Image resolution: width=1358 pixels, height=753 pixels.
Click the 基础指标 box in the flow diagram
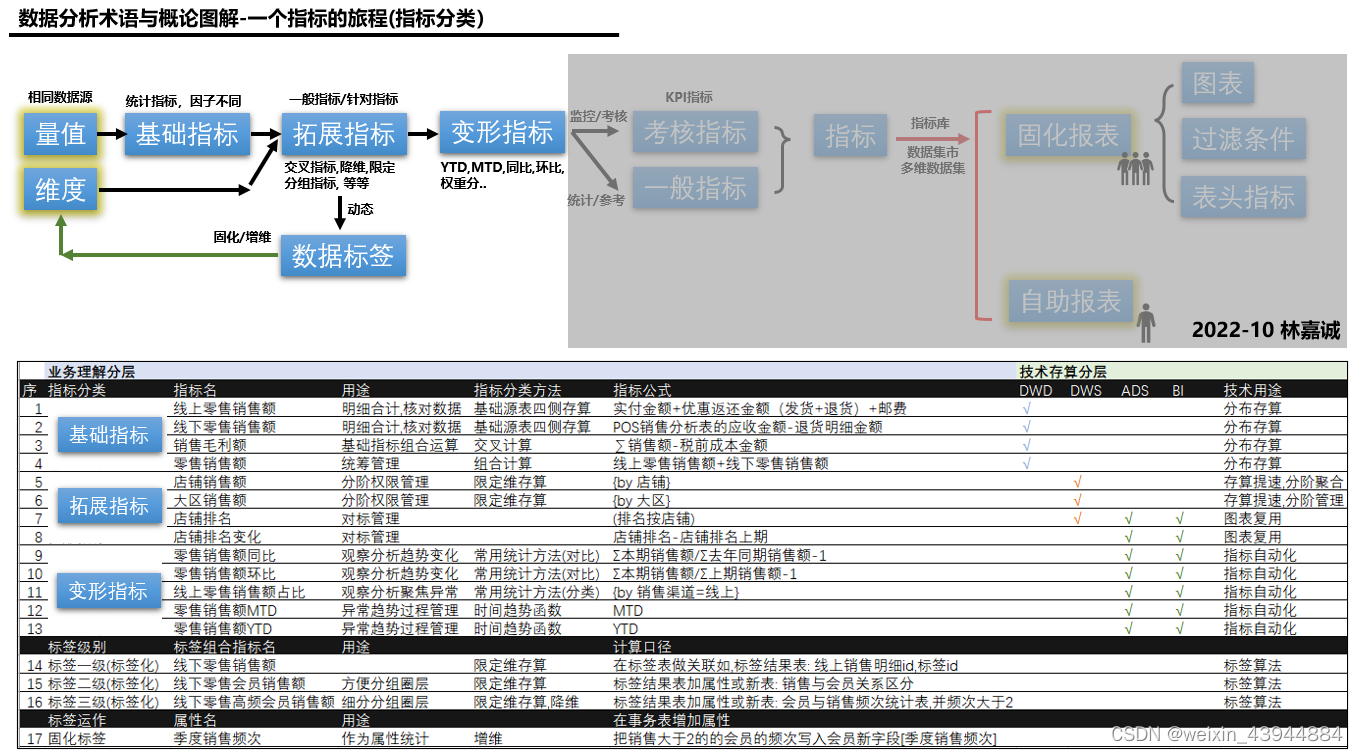(x=187, y=134)
